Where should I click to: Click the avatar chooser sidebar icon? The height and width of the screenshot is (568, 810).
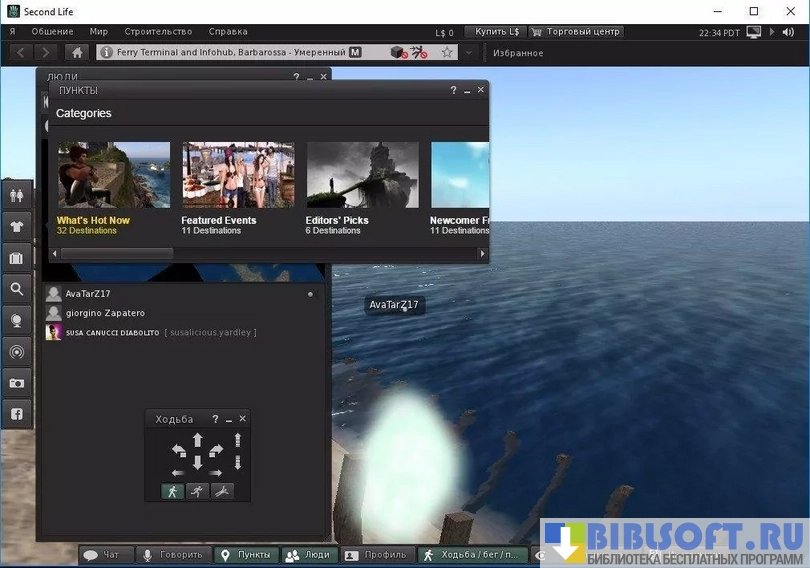coord(16,196)
